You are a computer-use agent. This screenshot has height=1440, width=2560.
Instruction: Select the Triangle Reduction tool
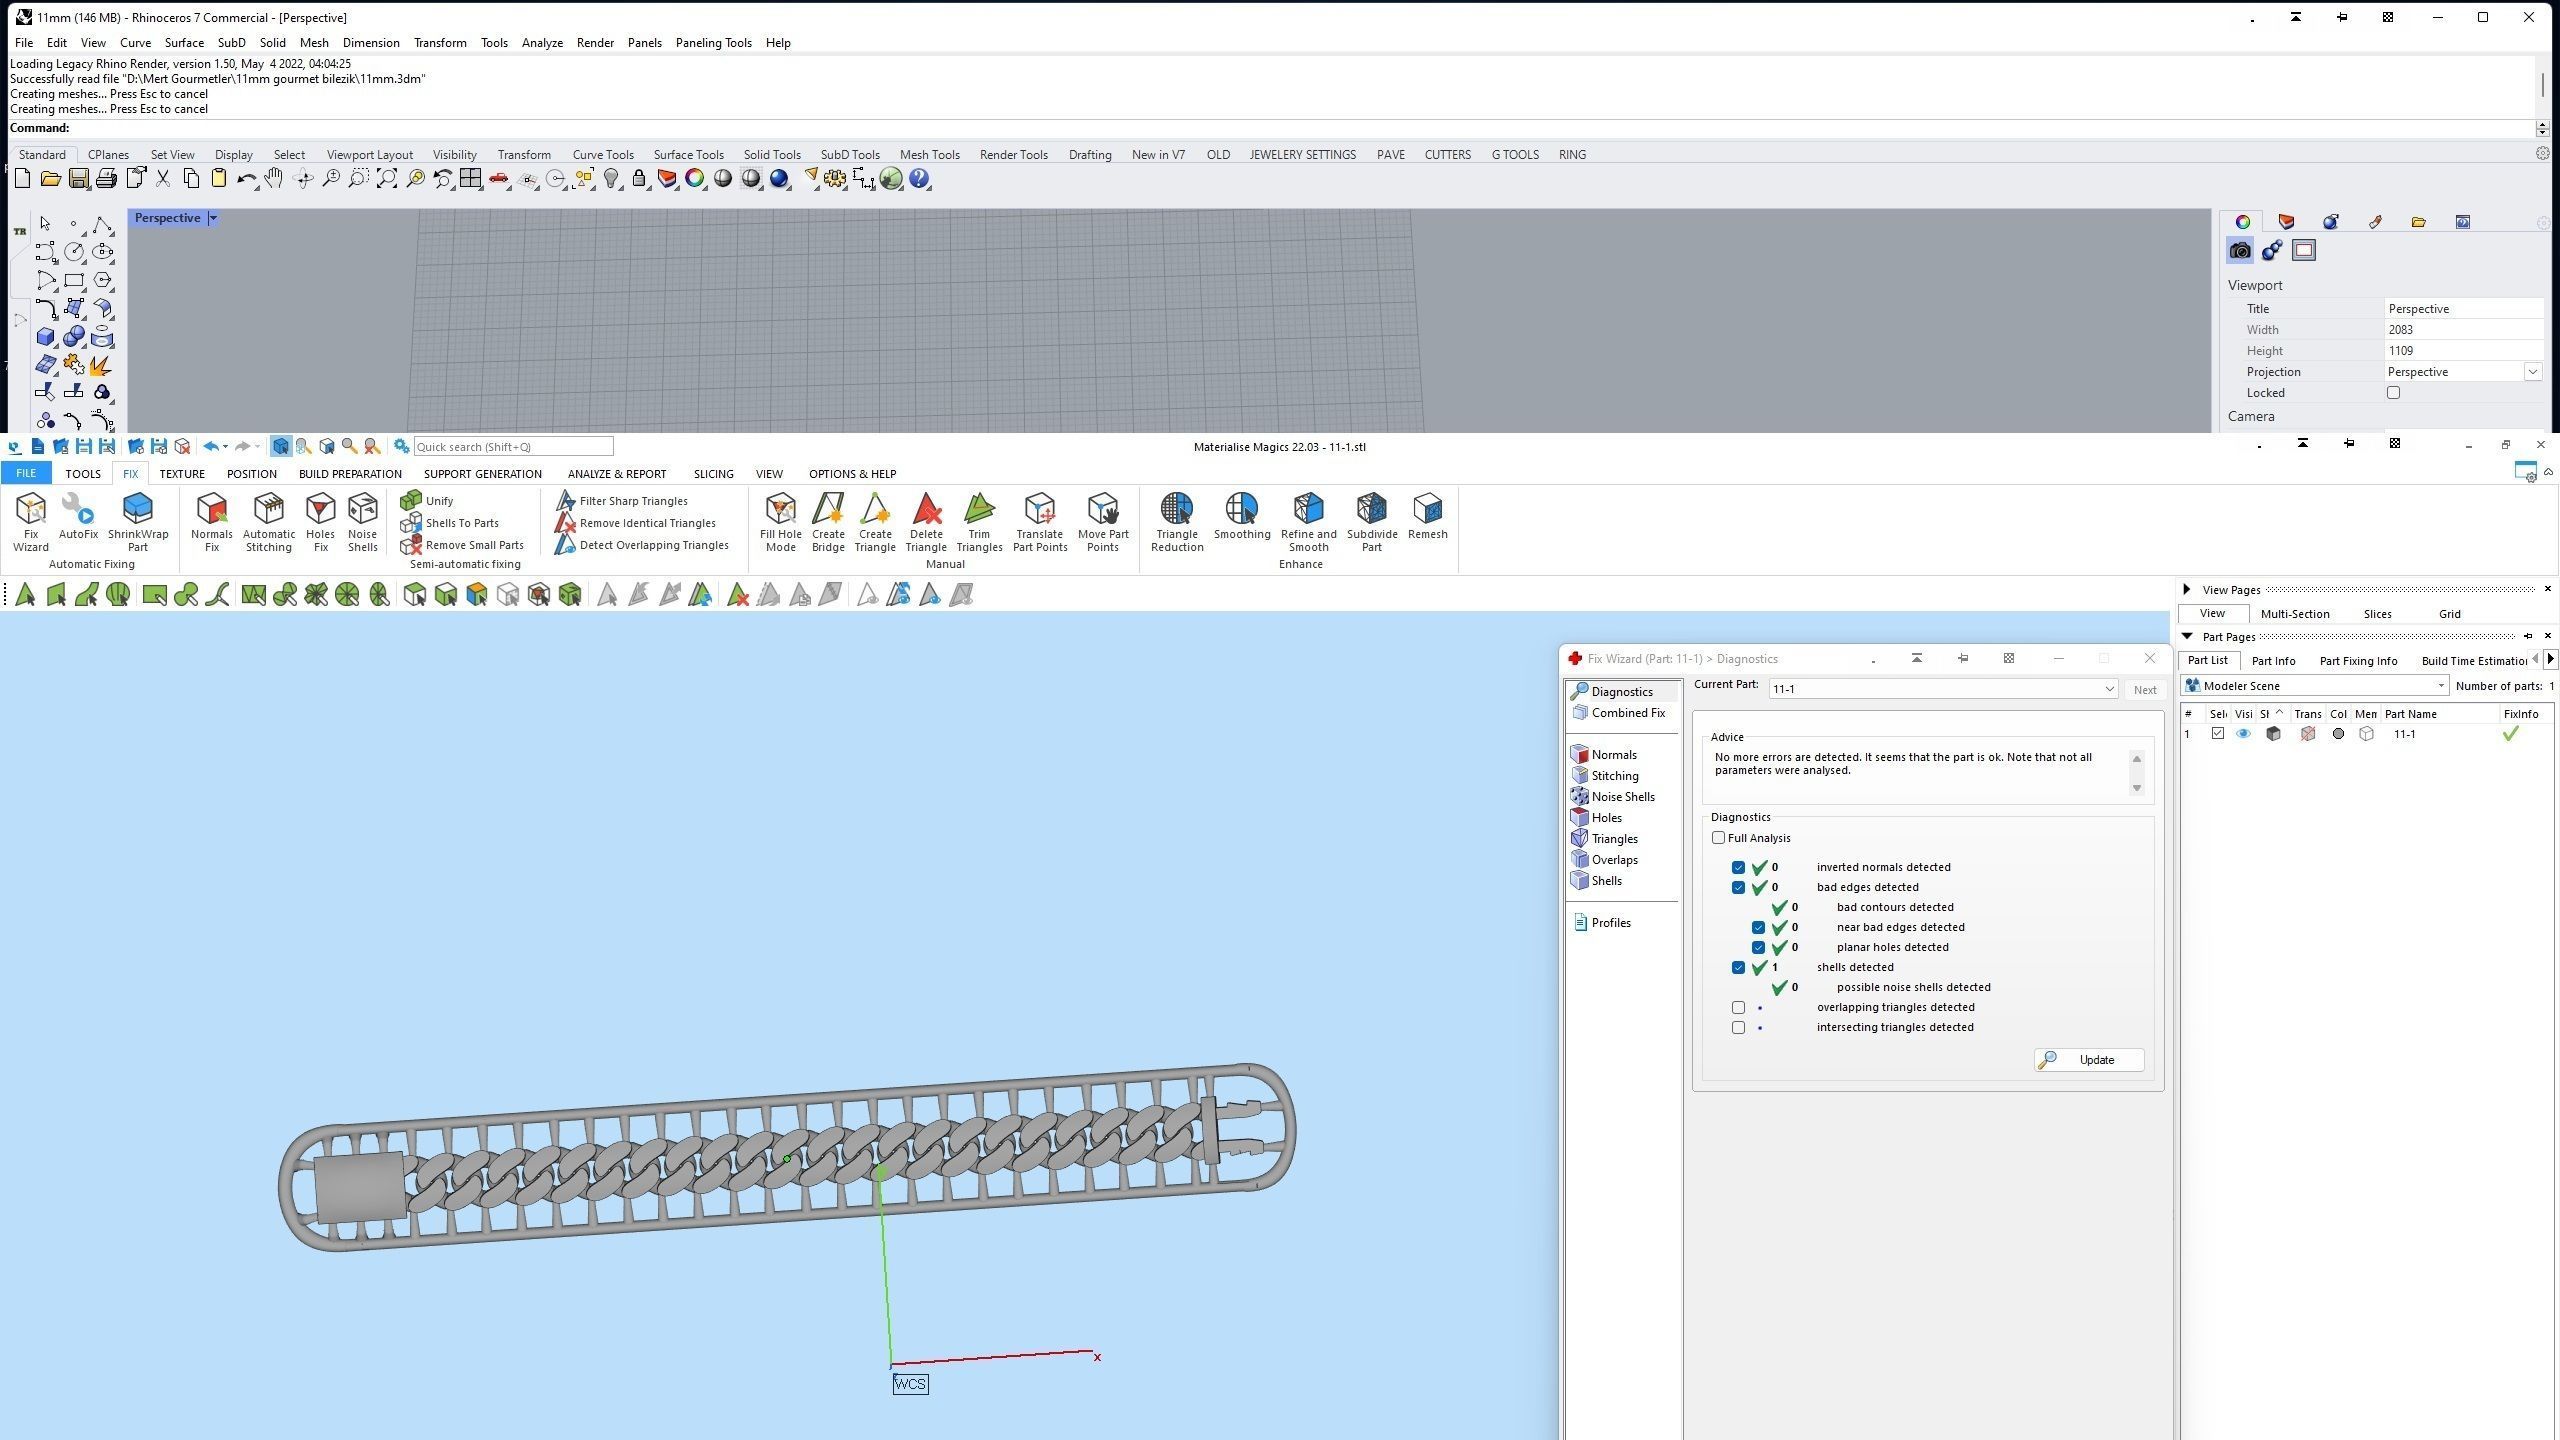[x=1176, y=520]
